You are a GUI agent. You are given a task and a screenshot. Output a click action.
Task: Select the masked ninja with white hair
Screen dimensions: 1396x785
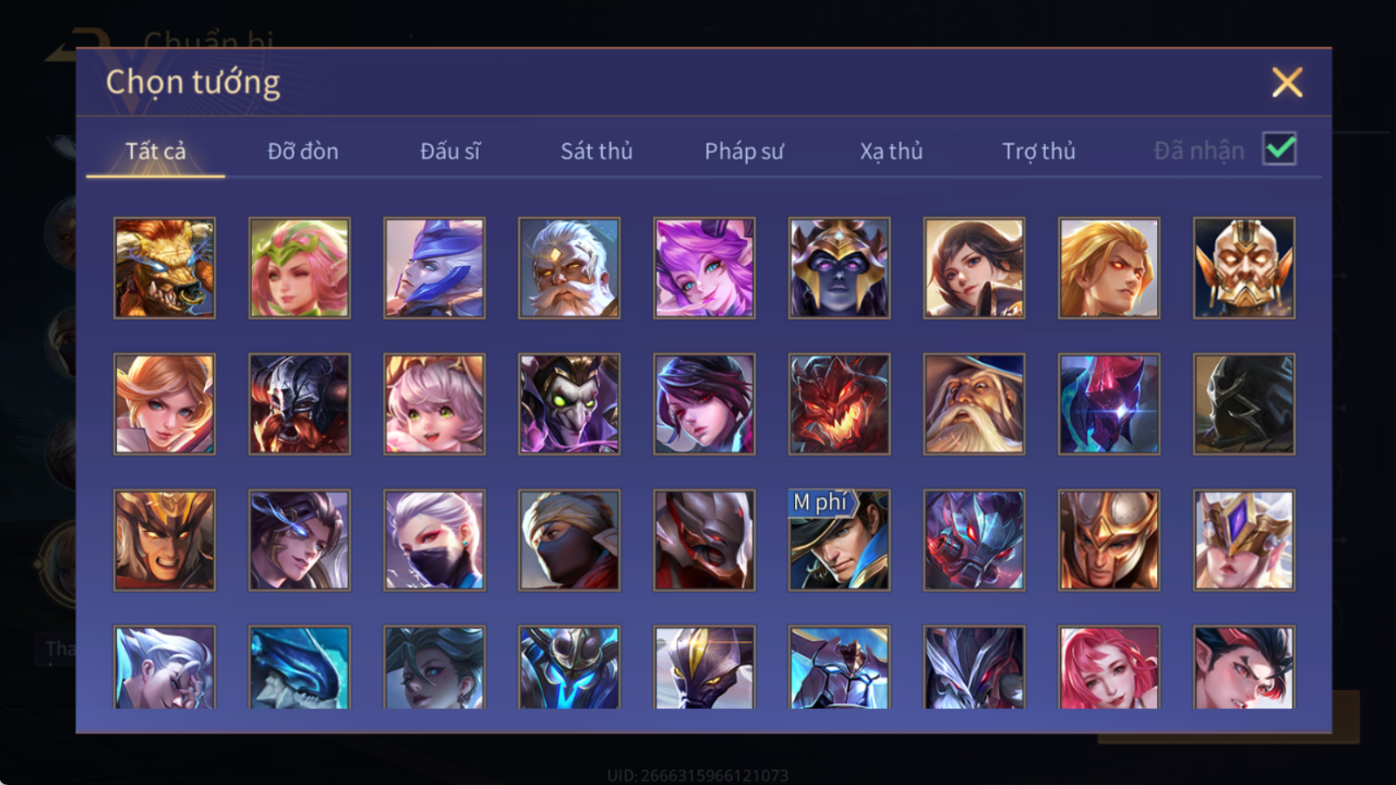434,540
